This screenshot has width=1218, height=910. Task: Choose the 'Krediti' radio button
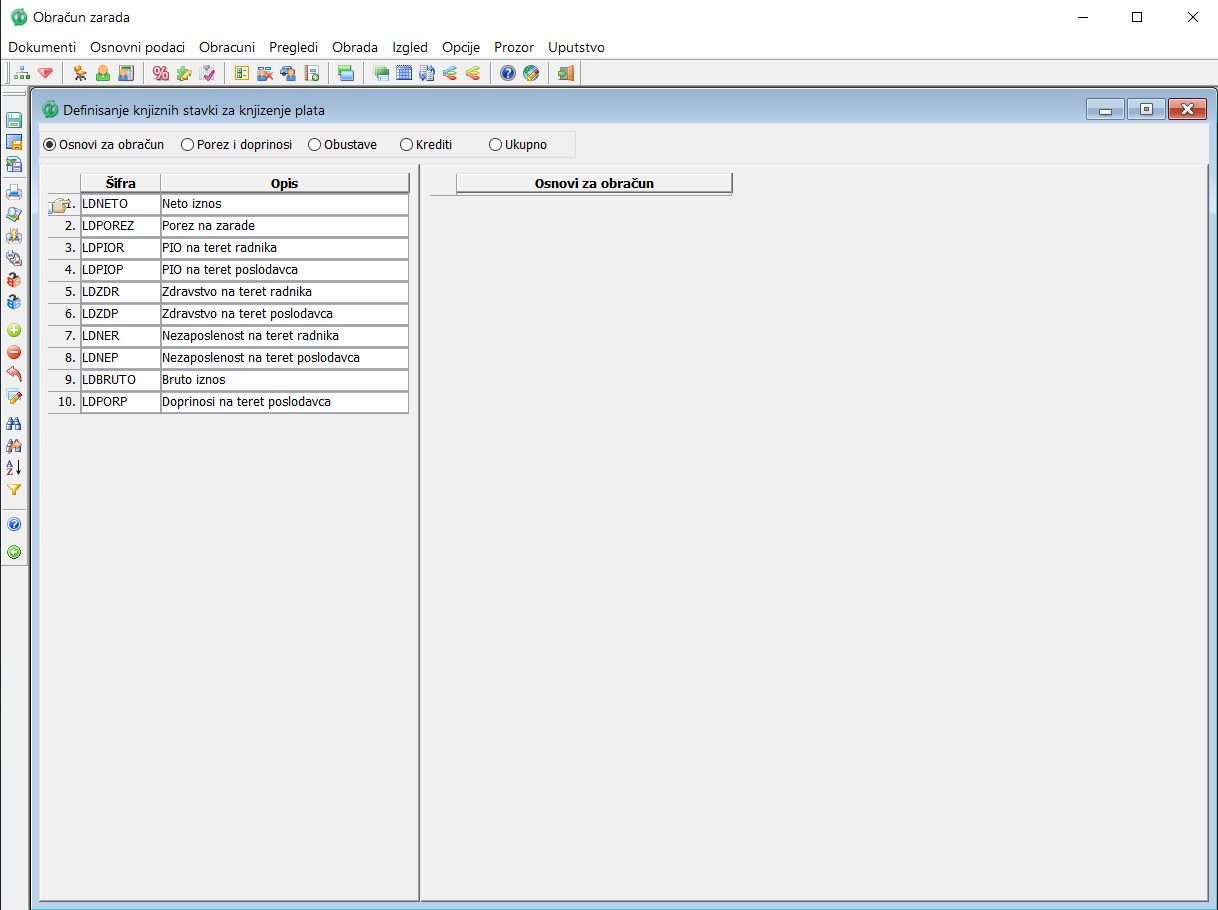click(407, 145)
